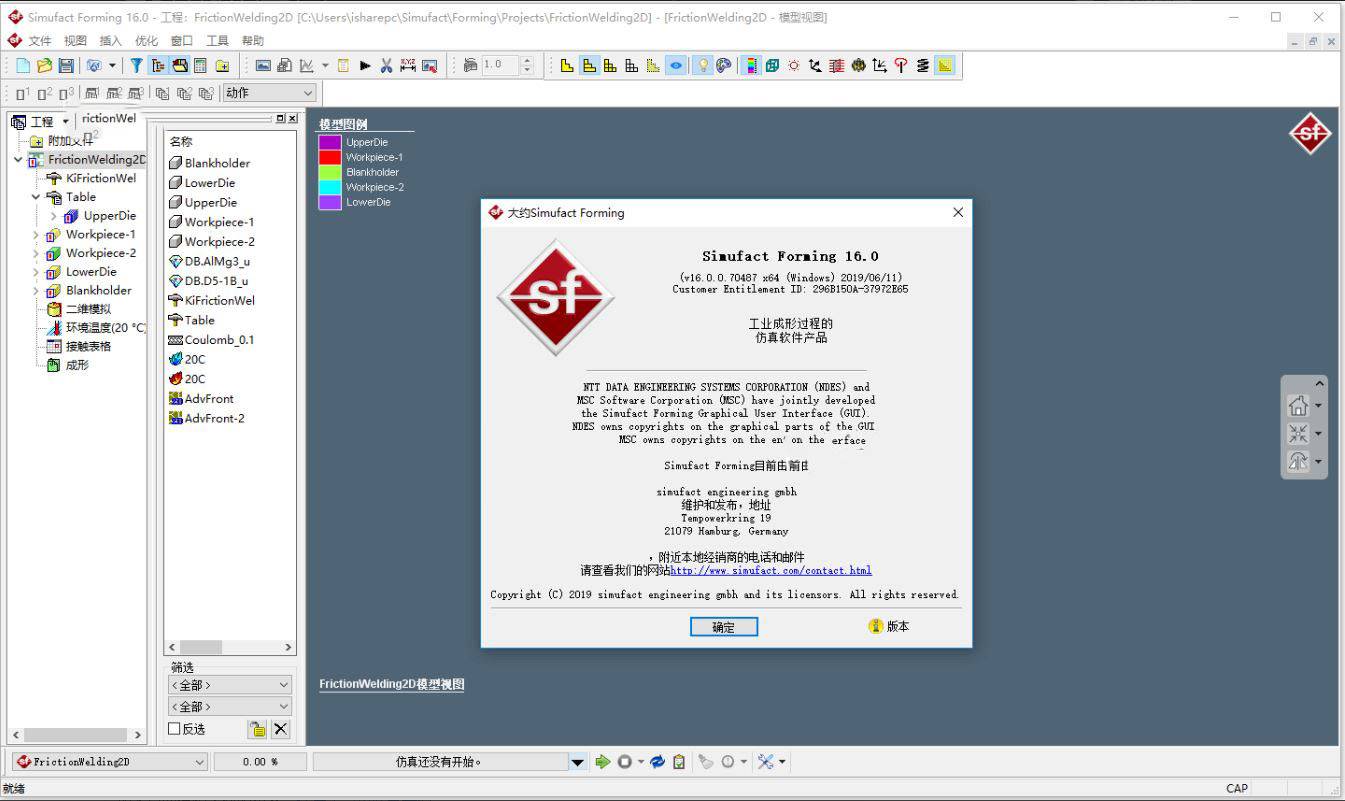Viewport: 1345px width, 801px height.
Task: Toggle the 反选 checkbox
Action: click(x=174, y=729)
